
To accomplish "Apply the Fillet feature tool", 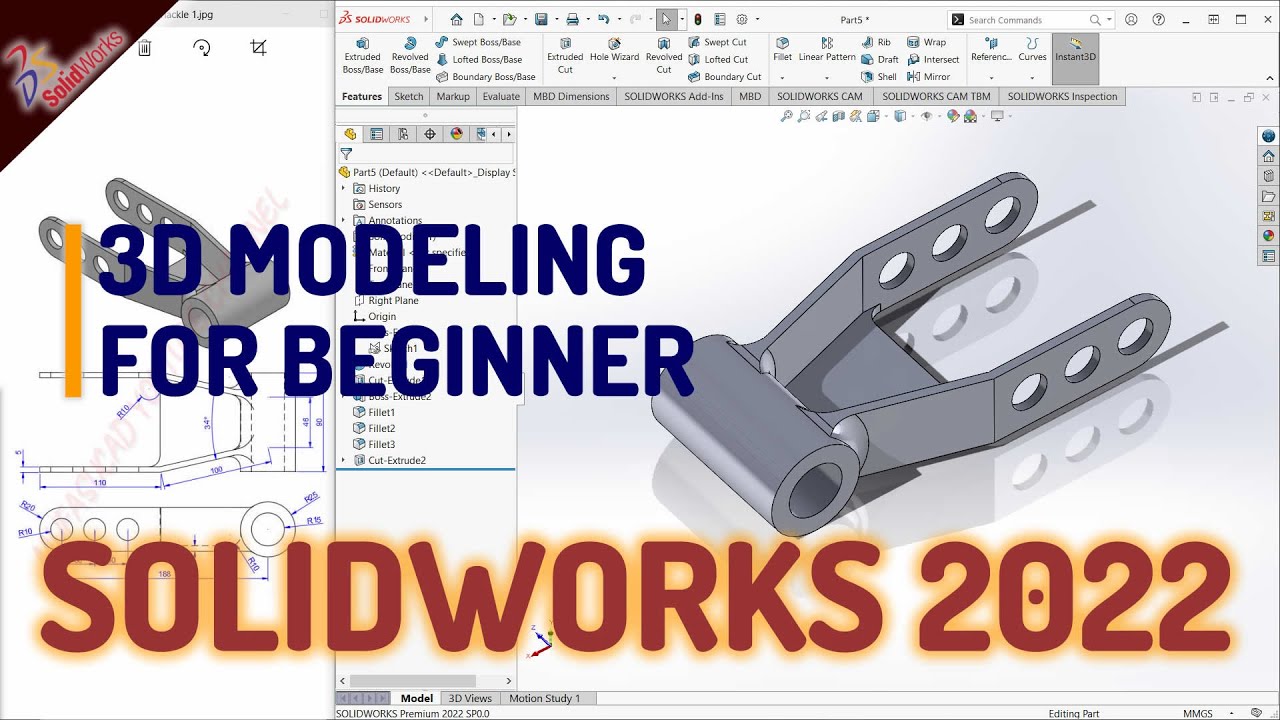I will 782,50.
